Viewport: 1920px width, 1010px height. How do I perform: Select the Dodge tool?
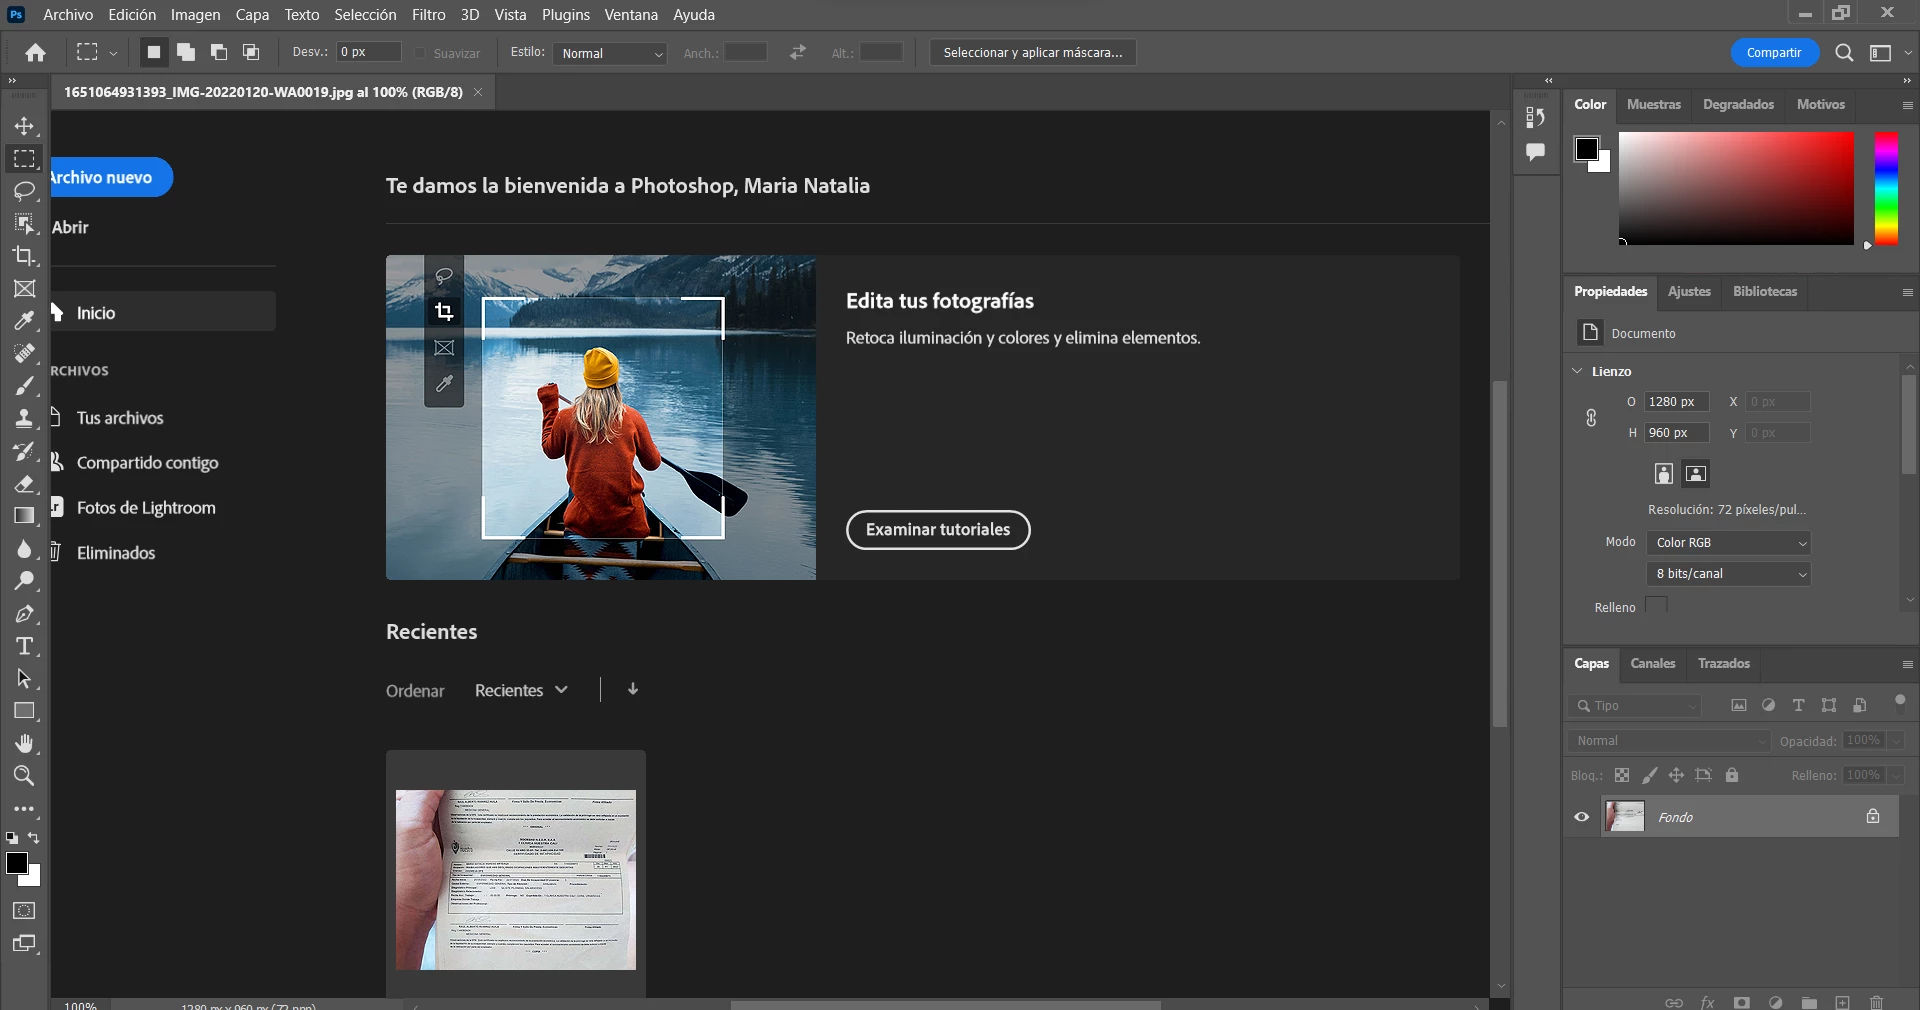coord(24,581)
